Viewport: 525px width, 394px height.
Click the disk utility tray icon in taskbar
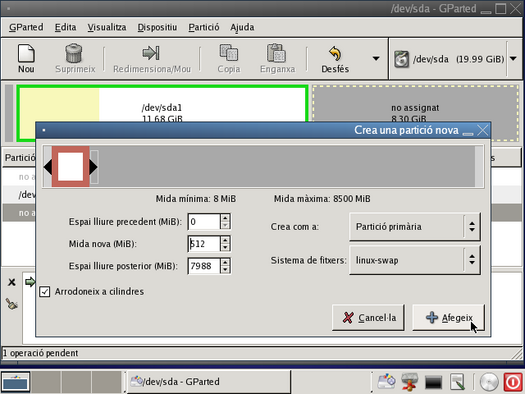click(386, 382)
